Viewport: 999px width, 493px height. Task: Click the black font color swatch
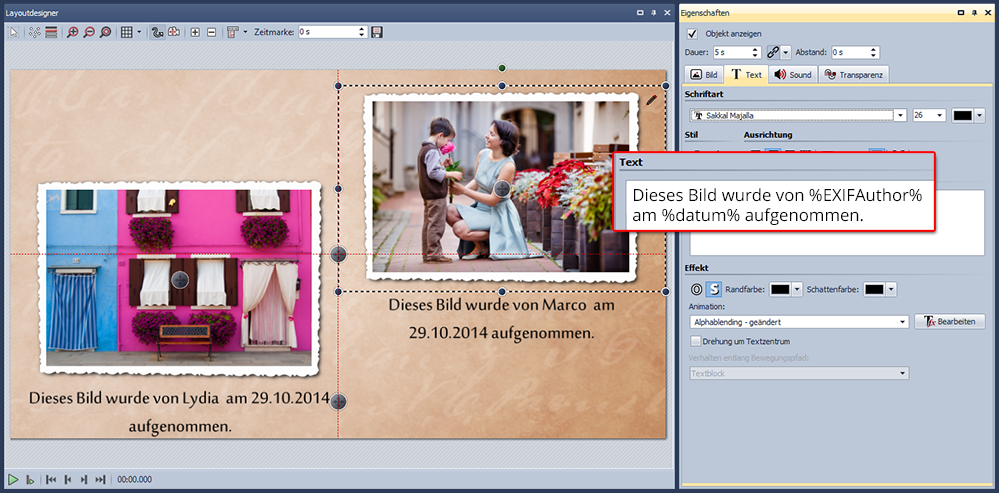pyautogui.click(x=963, y=115)
